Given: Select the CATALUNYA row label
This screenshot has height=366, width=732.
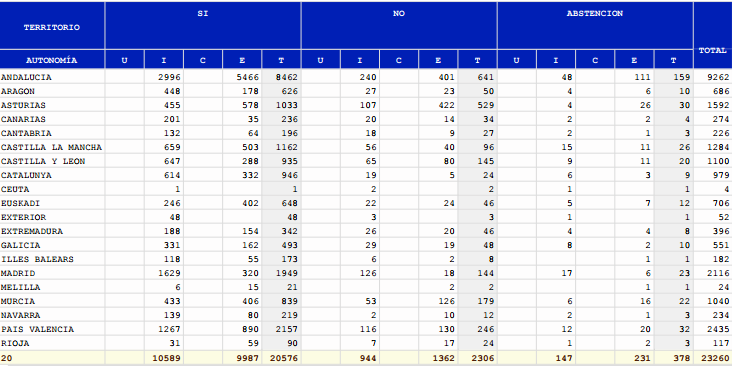Looking at the screenshot, I should tap(26, 175).
